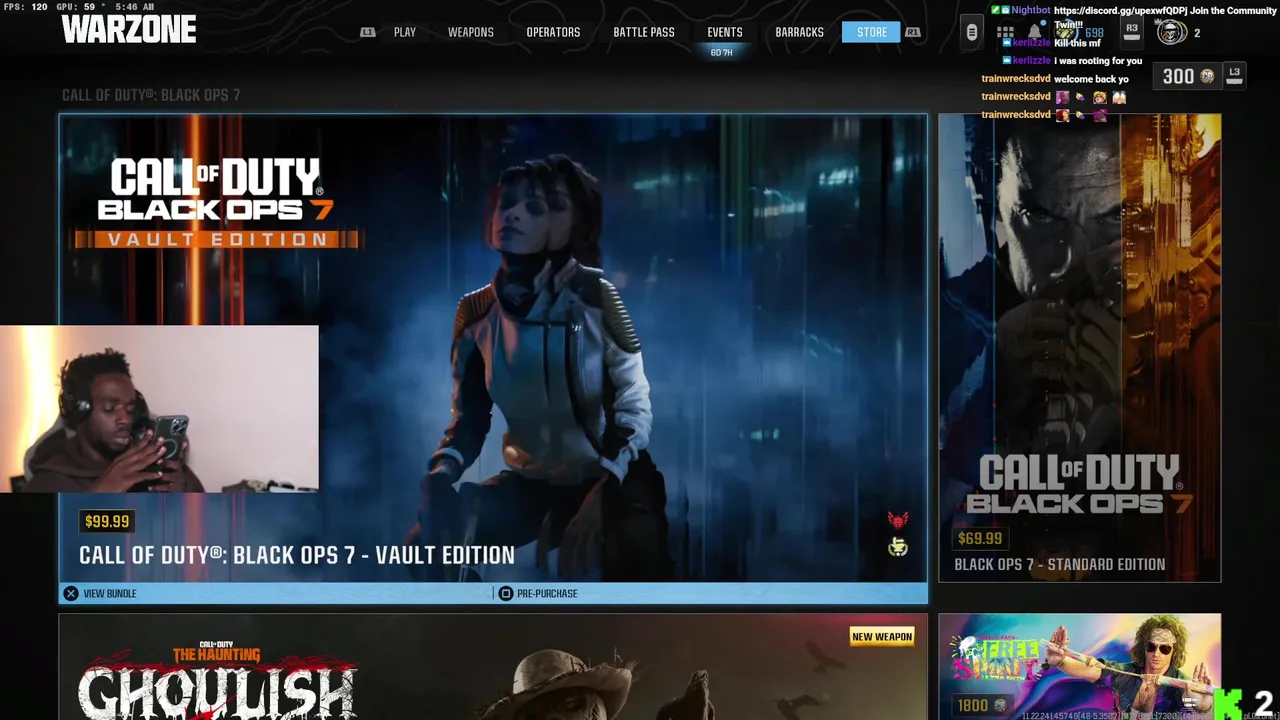1280x720 pixels.
Task: Go to the BATTLE PASS tab
Action: pyautogui.click(x=644, y=32)
